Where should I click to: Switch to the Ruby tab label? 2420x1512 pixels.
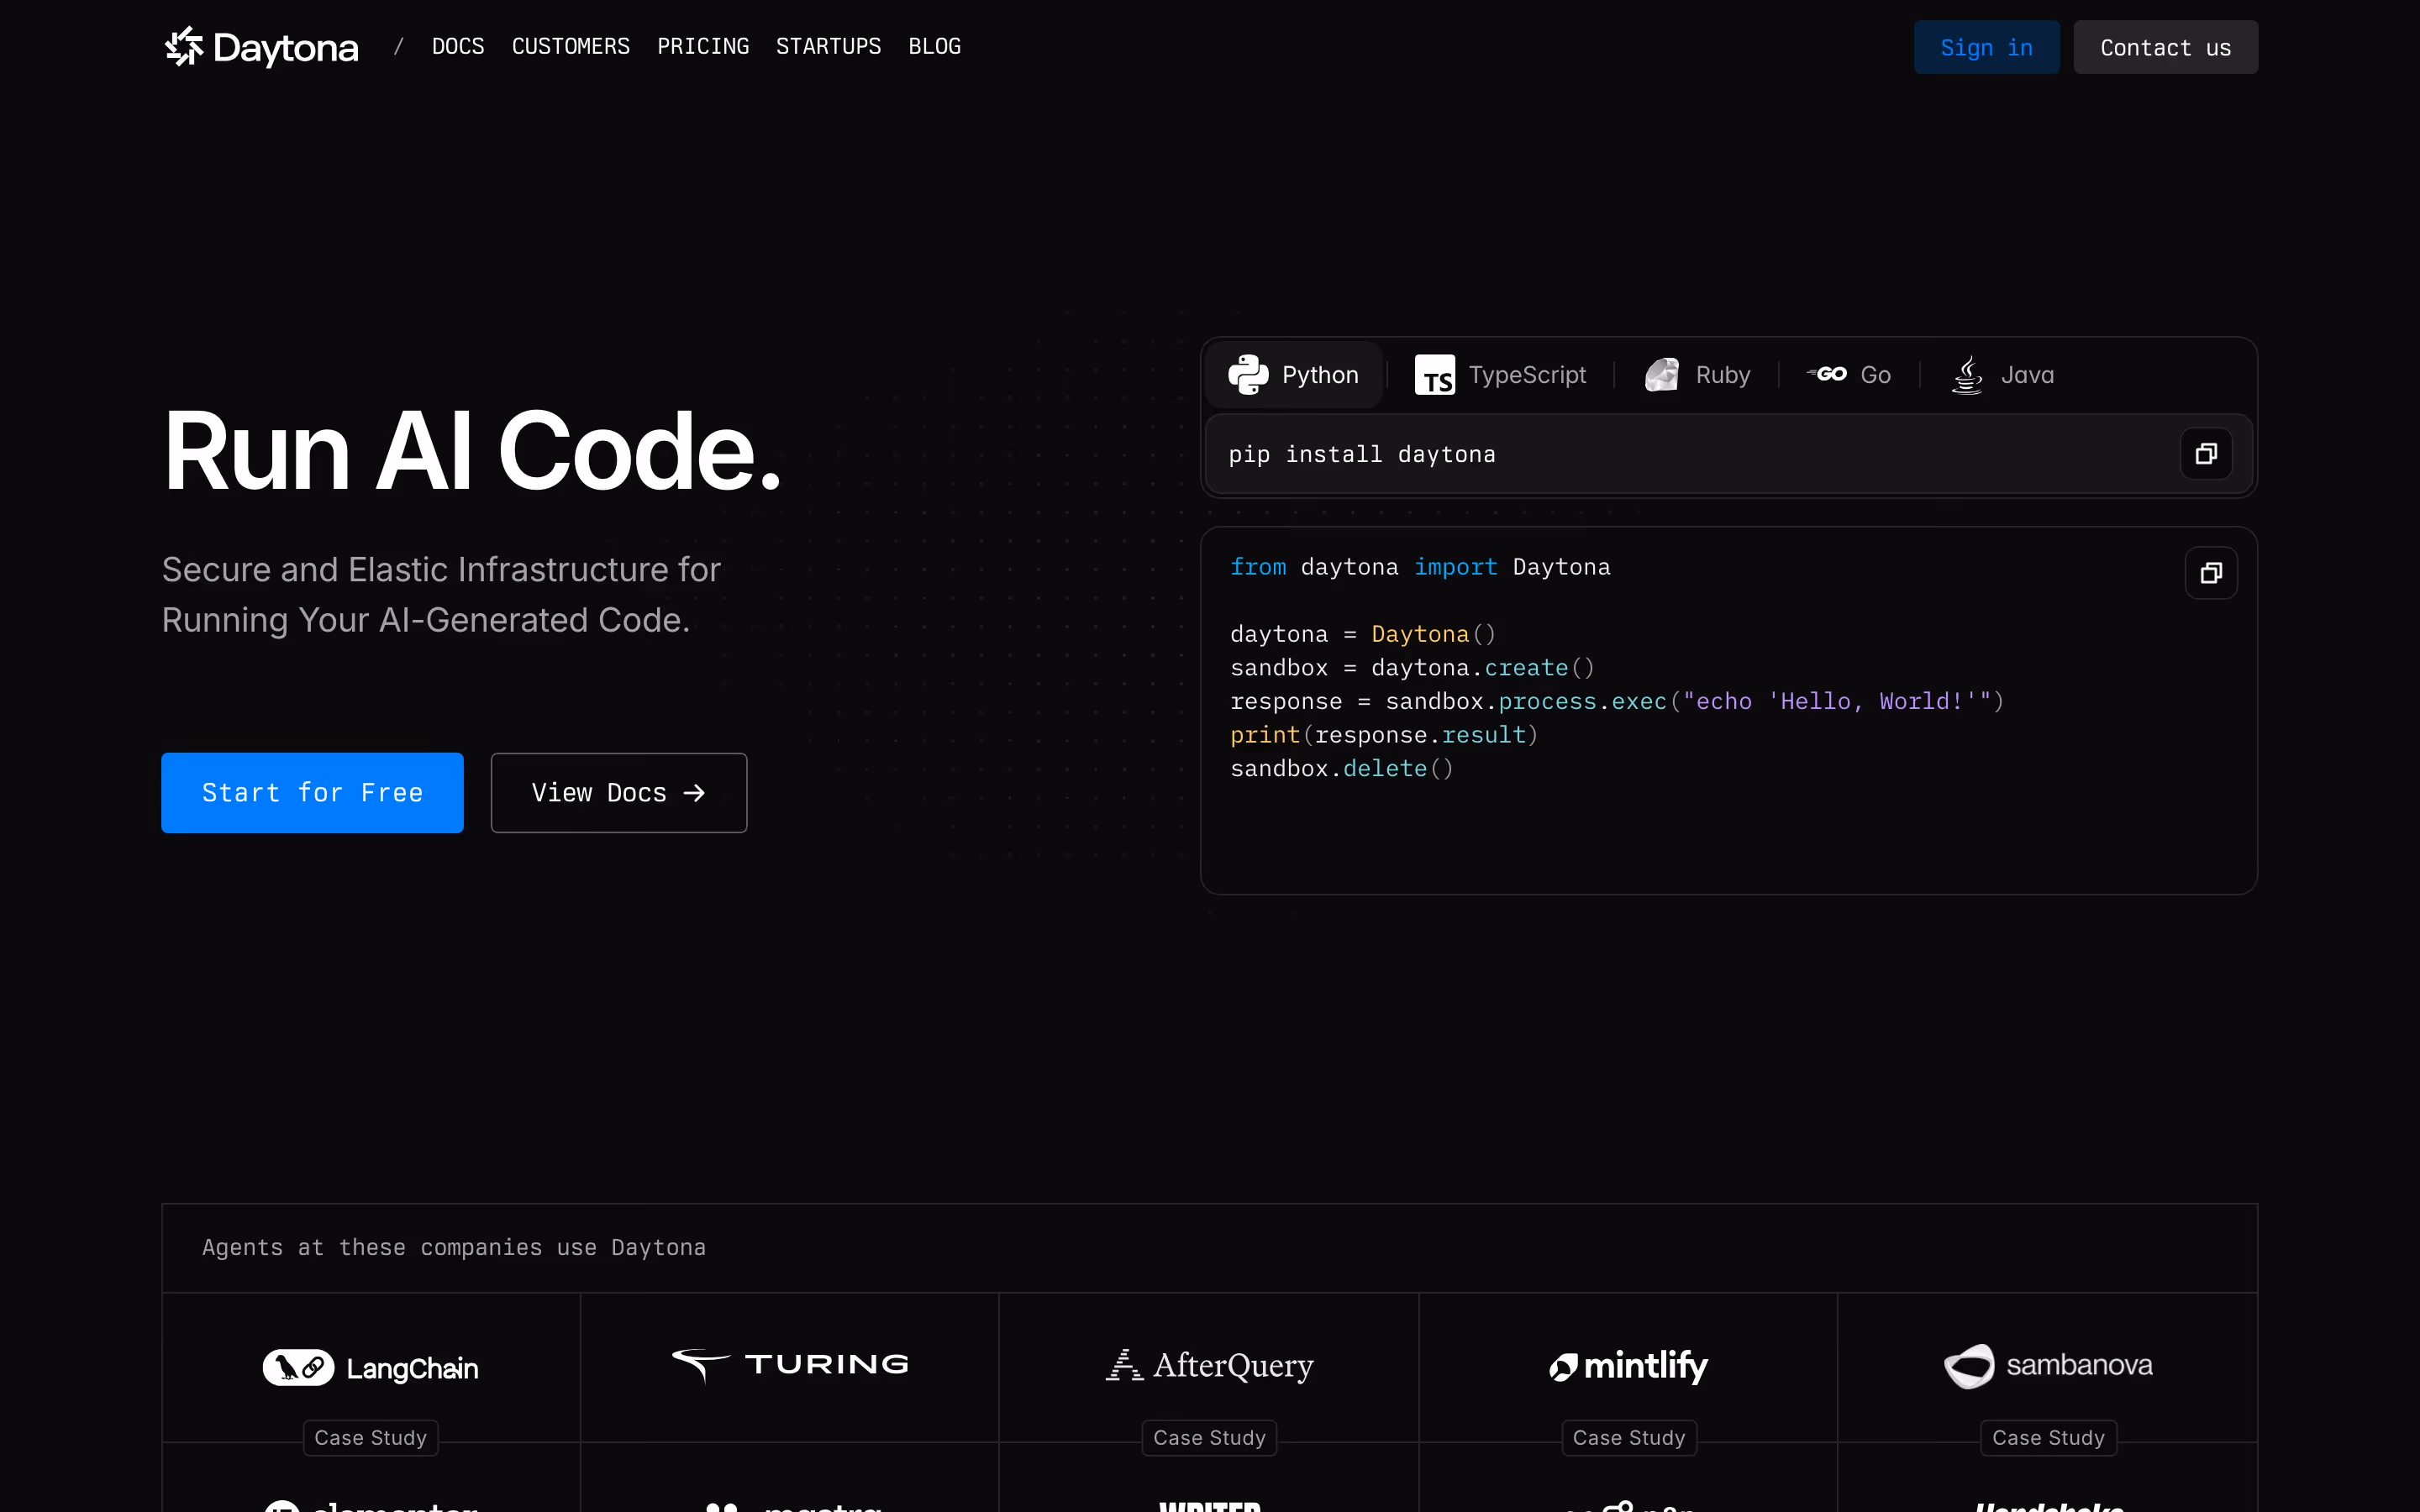click(1722, 375)
